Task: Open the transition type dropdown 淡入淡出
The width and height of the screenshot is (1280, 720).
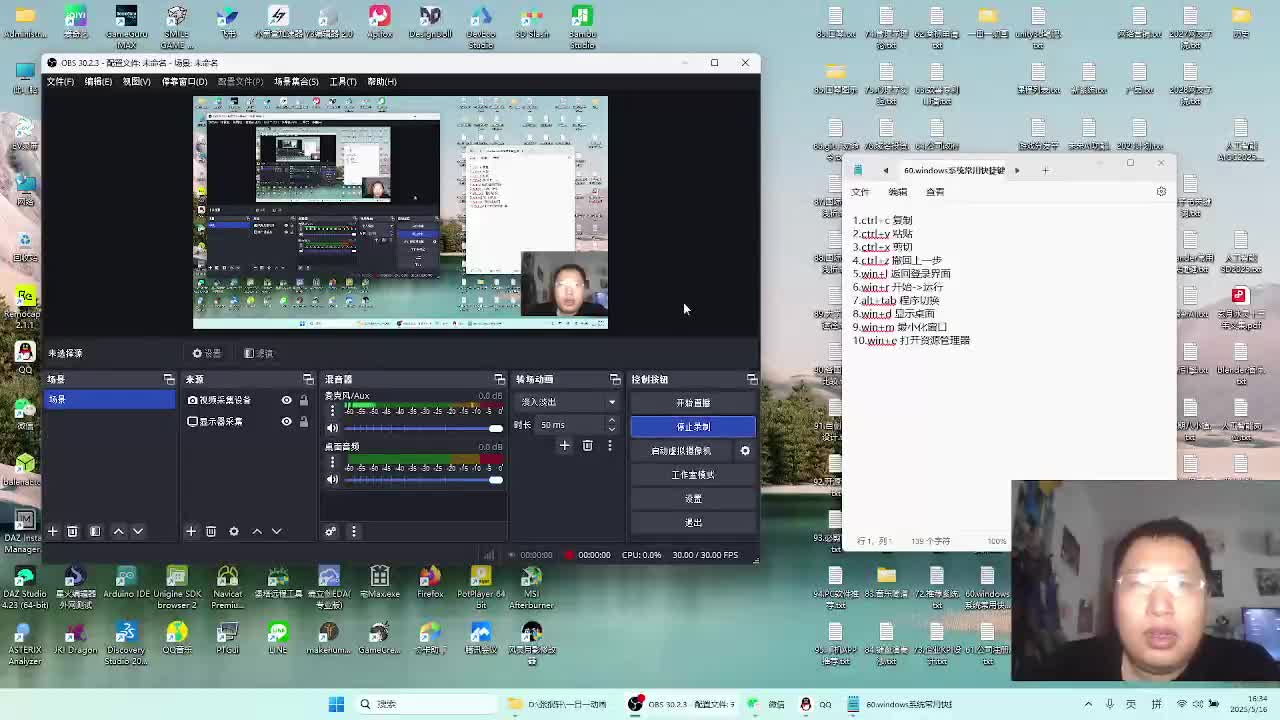Action: pyautogui.click(x=568, y=402)
